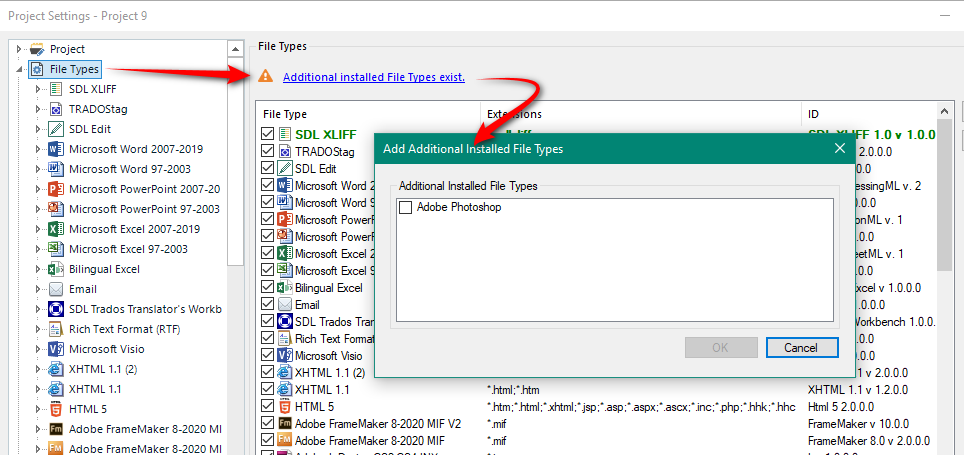The image size is (964, 455).
Task: Expand the Bilingual Excel tree node
Action: (x=38, y=269)
